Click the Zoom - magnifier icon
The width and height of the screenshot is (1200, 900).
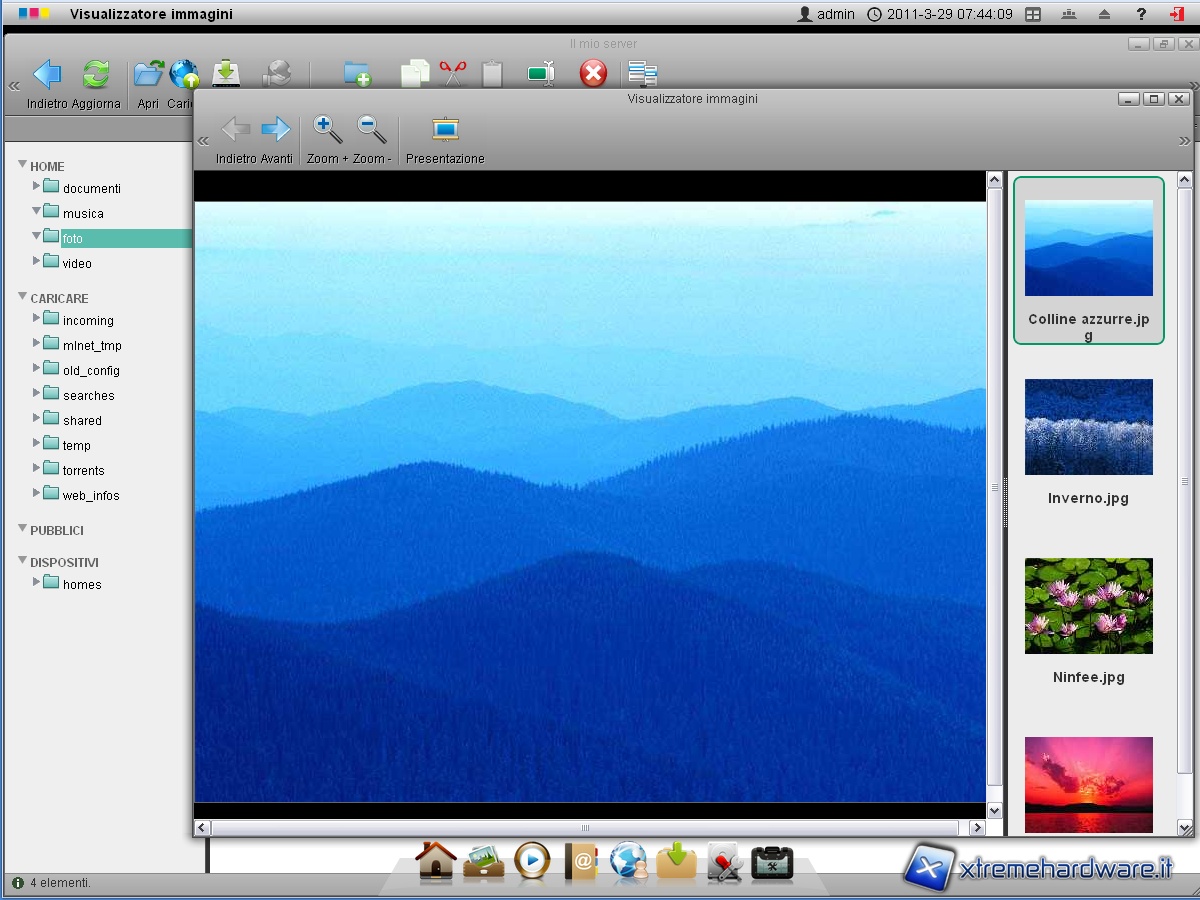pos(372,130)
